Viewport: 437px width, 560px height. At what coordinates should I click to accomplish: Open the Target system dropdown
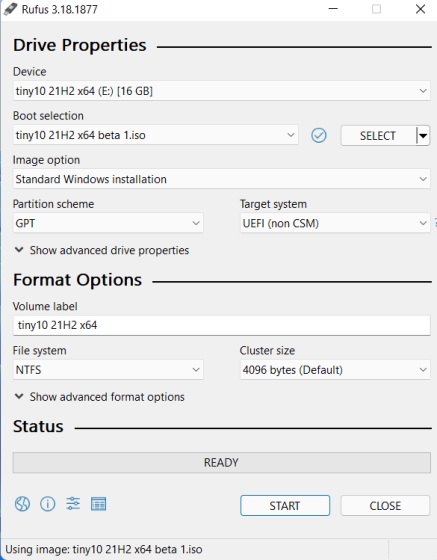(335, 223)
